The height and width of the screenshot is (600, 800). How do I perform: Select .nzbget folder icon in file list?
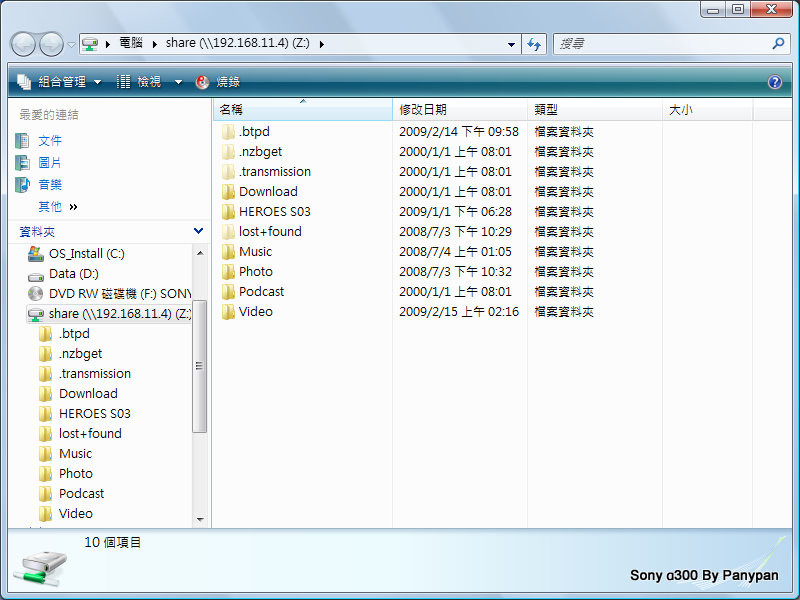click(x=228, y=152)
